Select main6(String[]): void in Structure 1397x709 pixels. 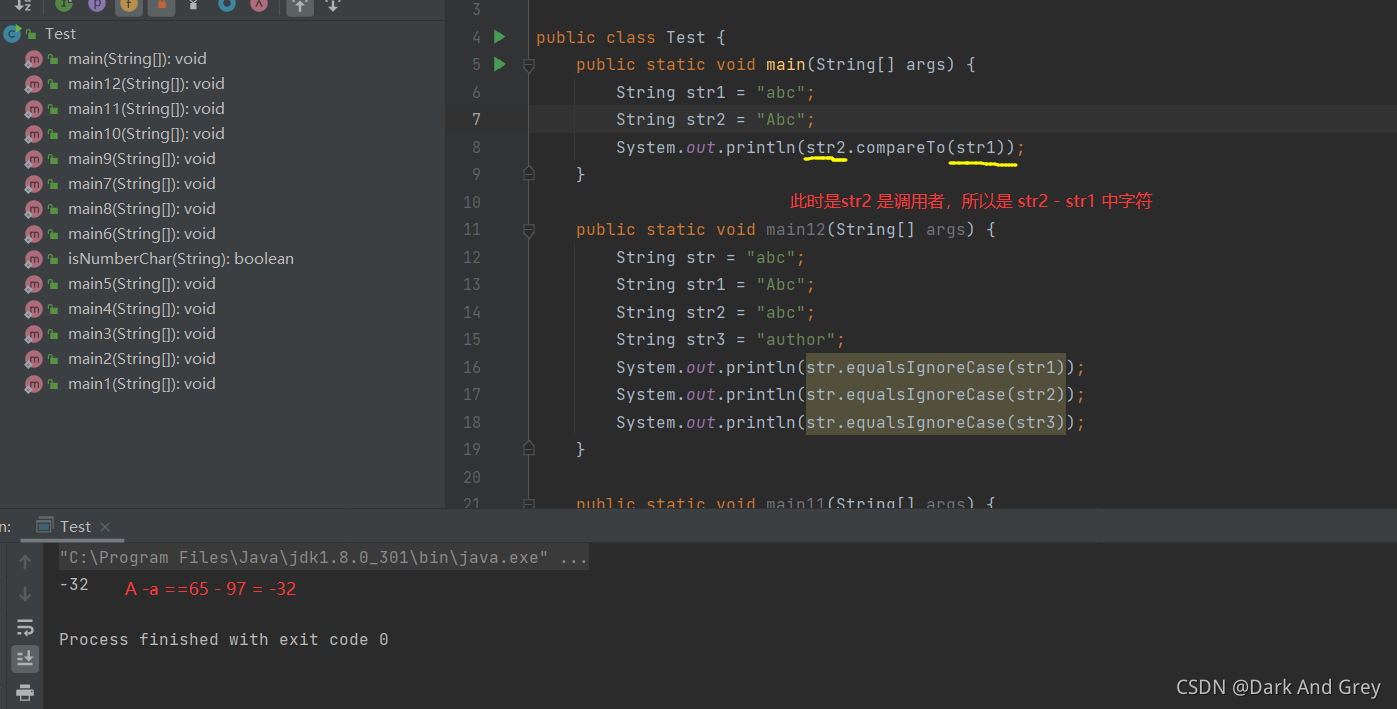click(x=142, y=234)
